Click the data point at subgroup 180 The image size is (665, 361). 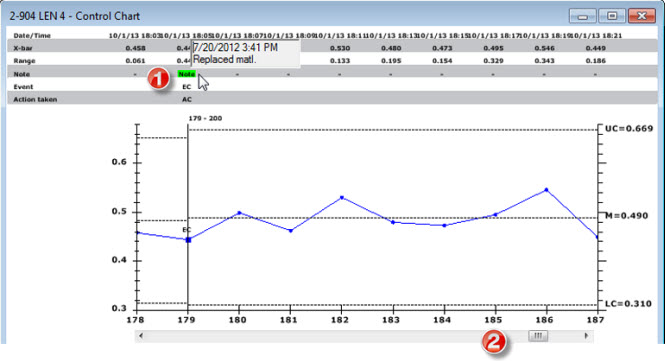(x=239, y=213)
